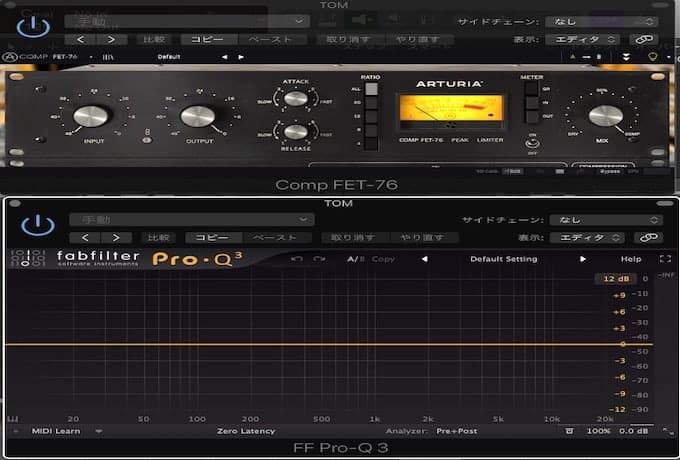The height and width of the screenshot is (460, 680).
Task: Open Analyzer Pre+Post settings
Action: (457, 431)
